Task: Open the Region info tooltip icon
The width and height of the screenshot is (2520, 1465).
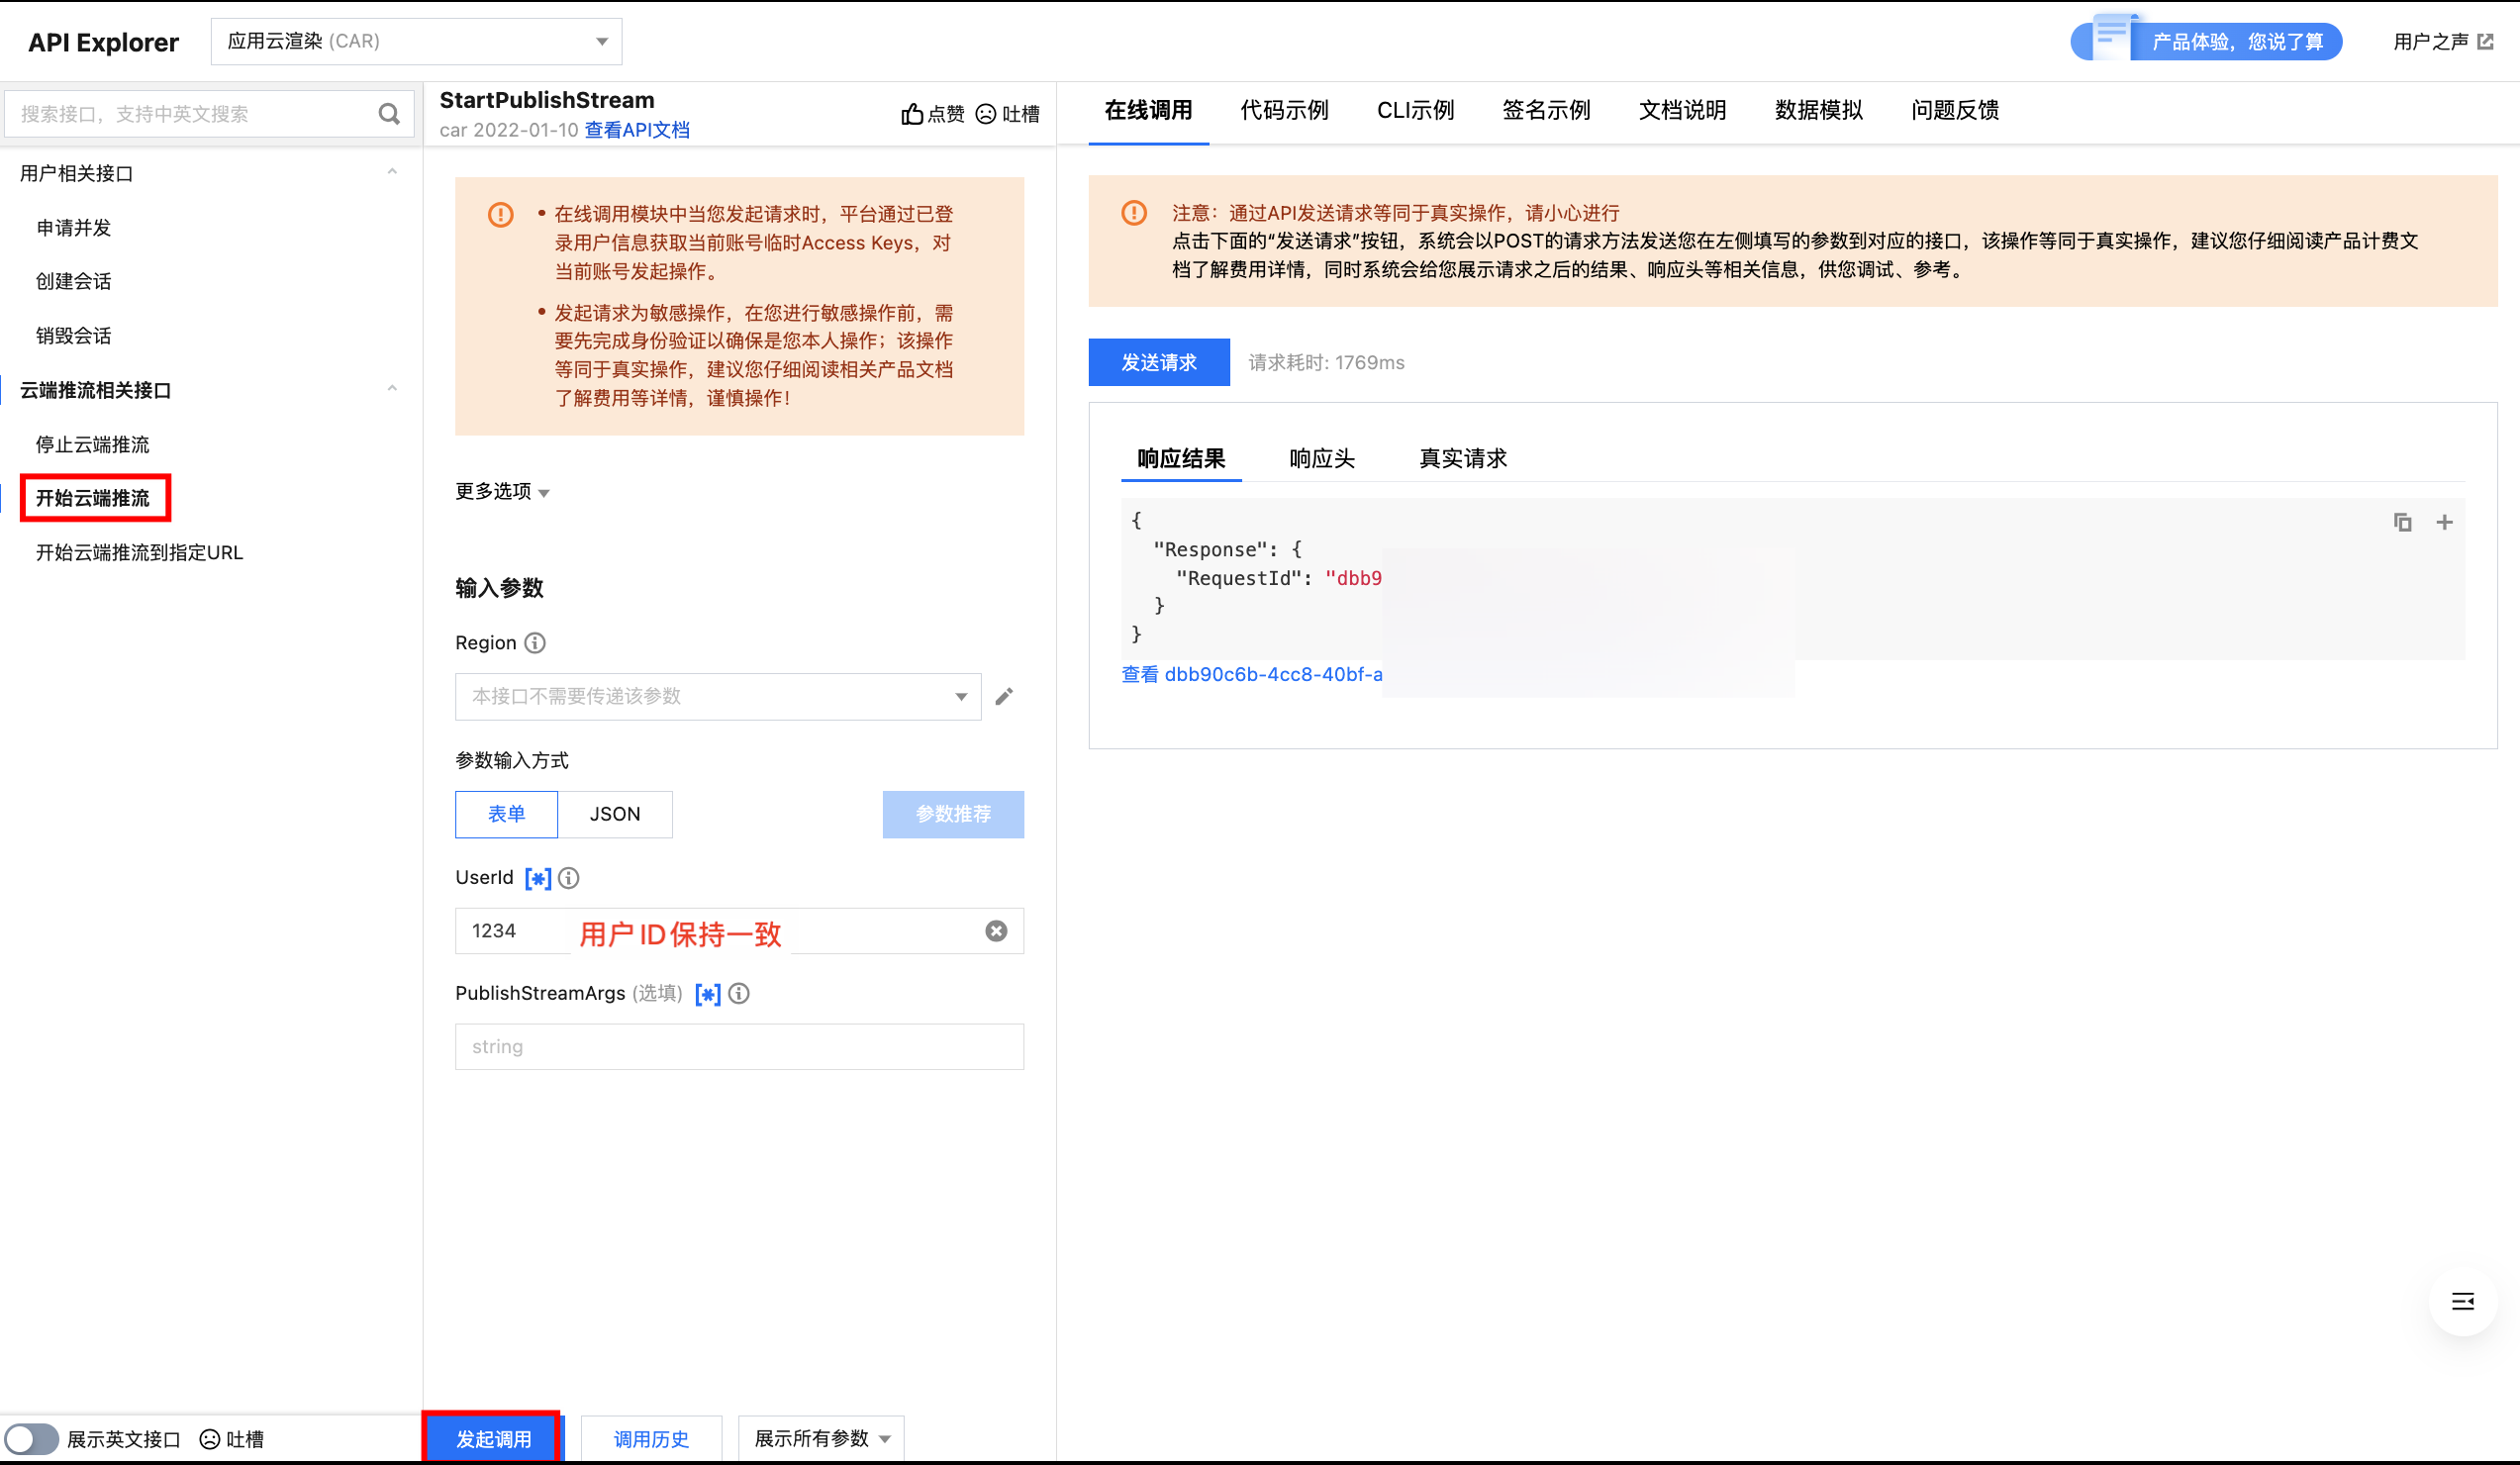Action: pyautogui.click(x=535, y=643)
